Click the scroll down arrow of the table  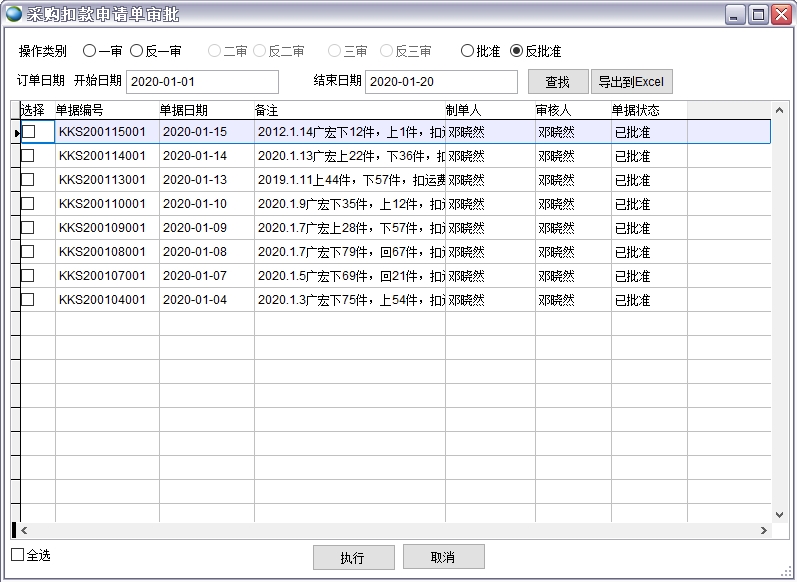[x=778, y=514]
